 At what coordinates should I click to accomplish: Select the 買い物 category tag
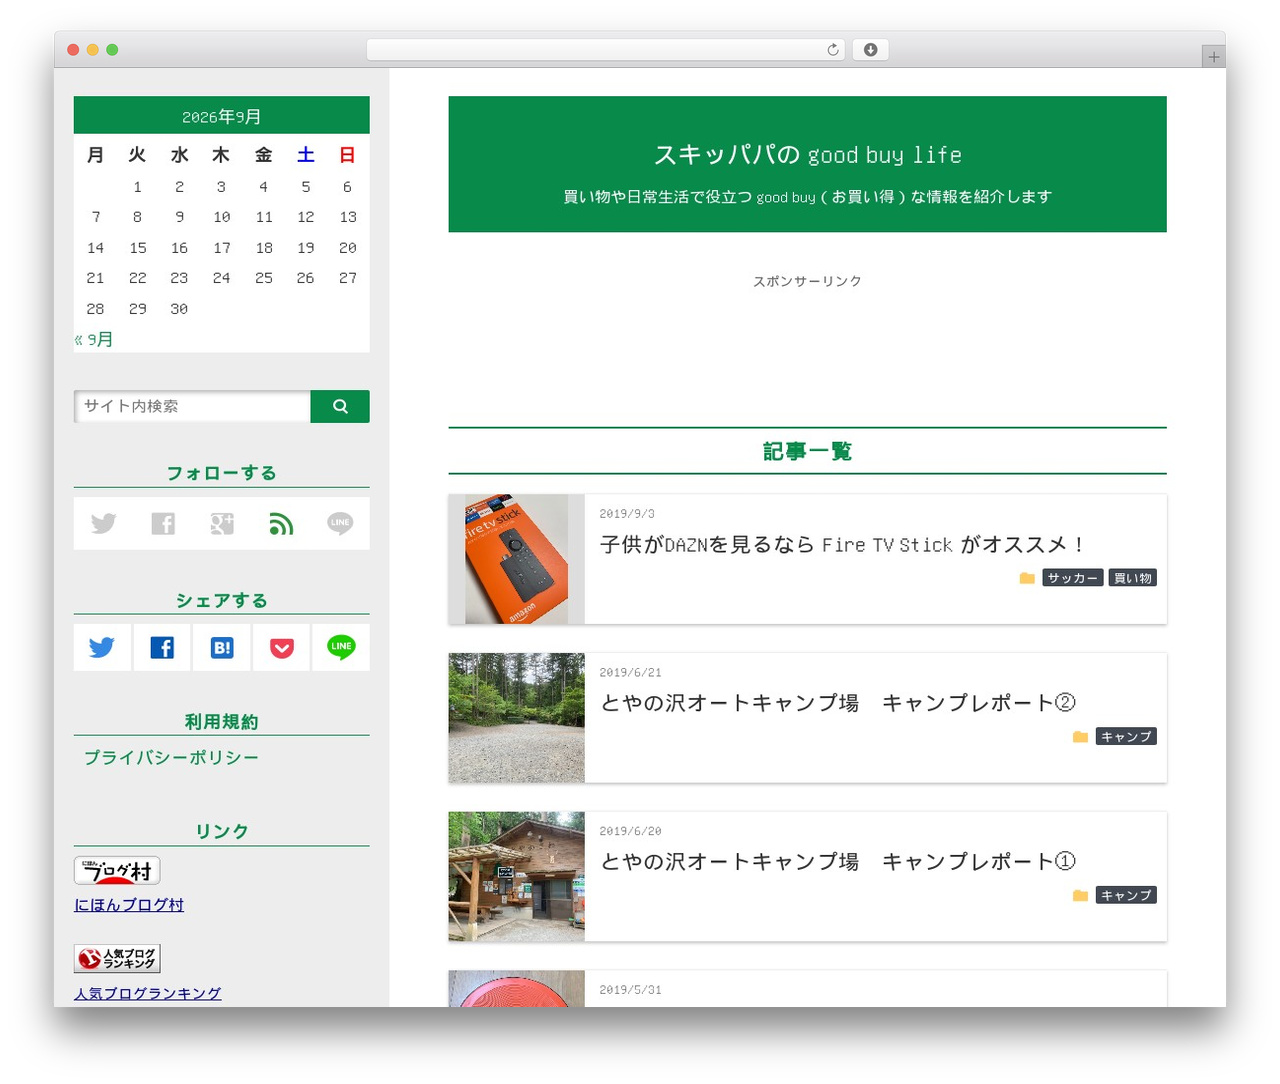click(x=1133, y=578)
